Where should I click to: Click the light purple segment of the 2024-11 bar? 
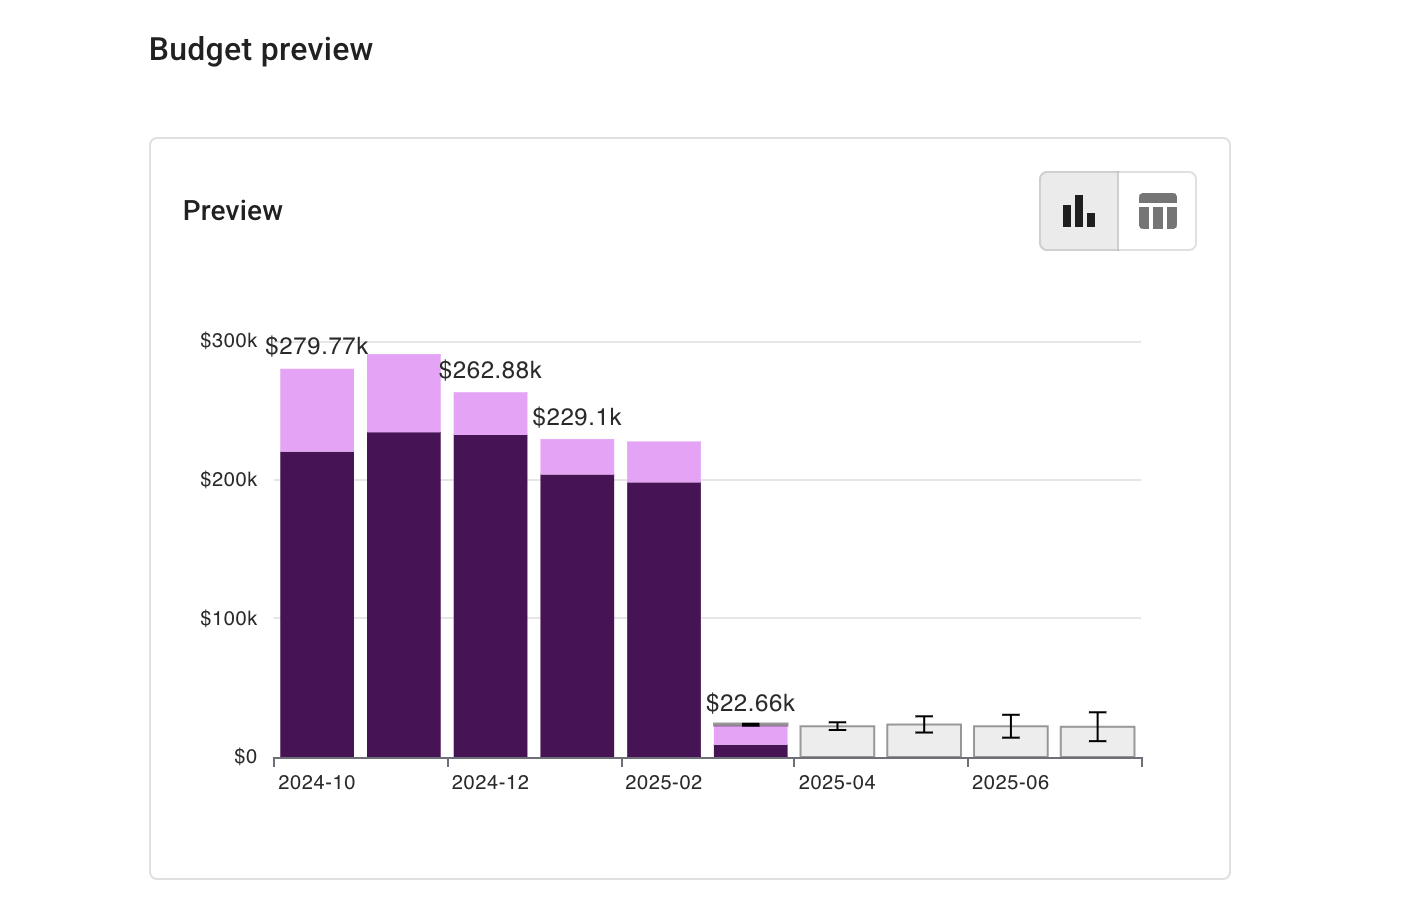(x=404, y=395)
